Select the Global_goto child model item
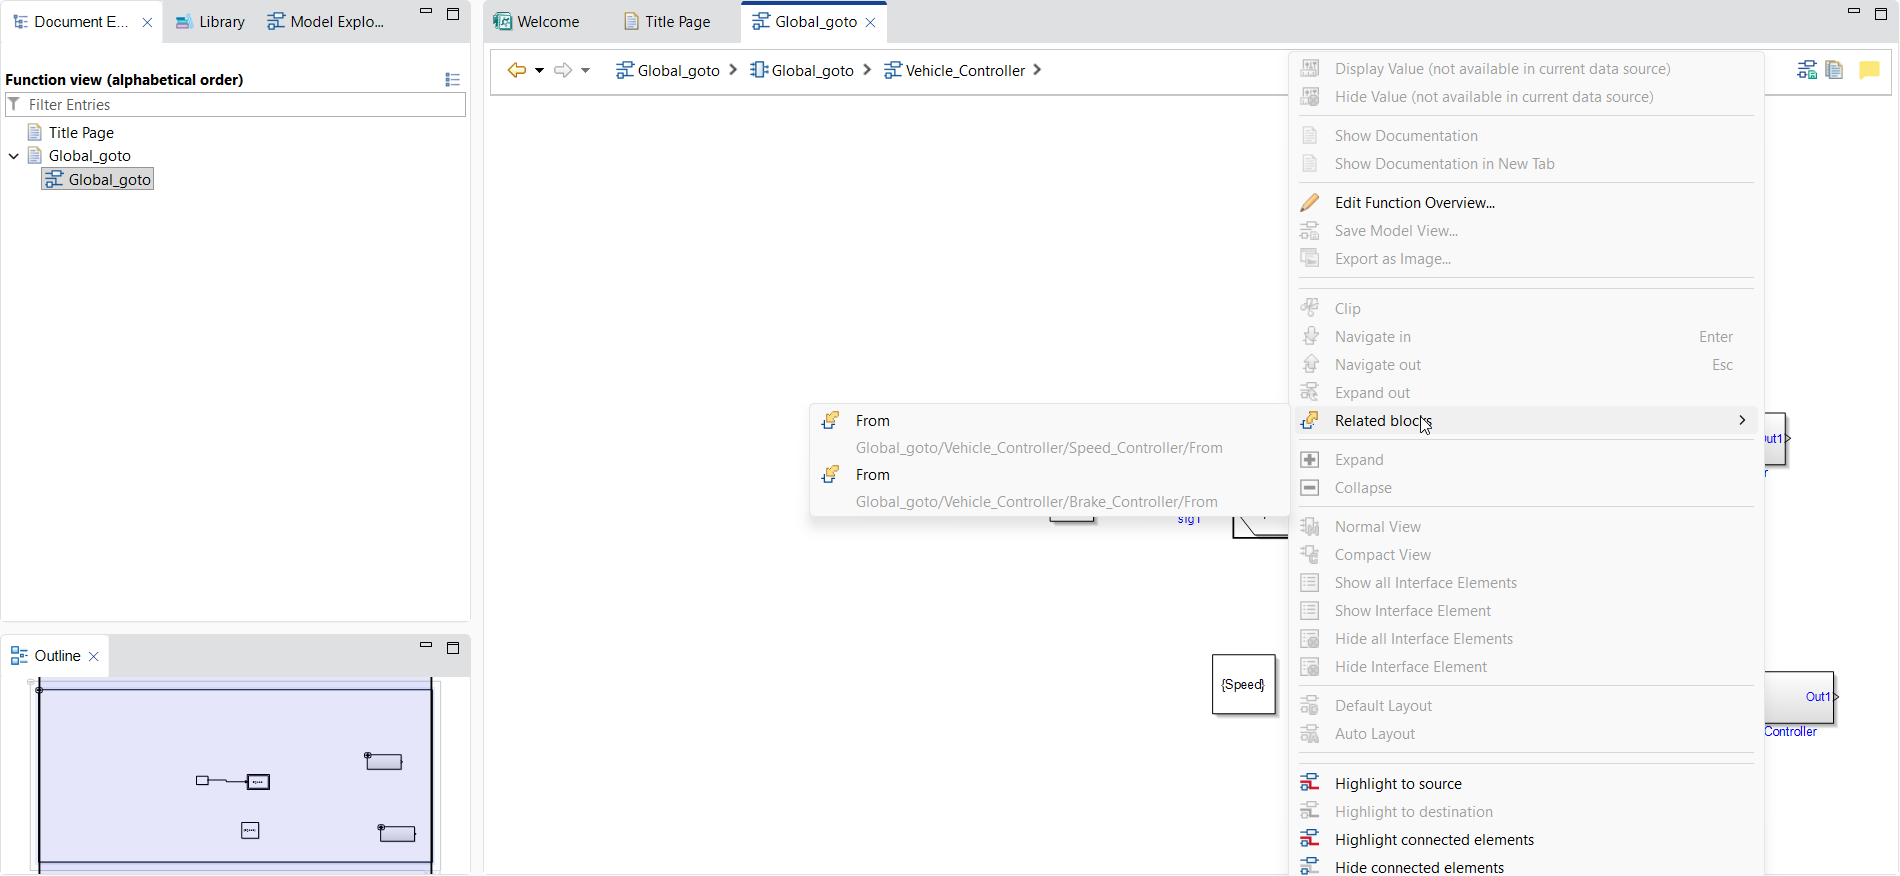 point(98,180)
